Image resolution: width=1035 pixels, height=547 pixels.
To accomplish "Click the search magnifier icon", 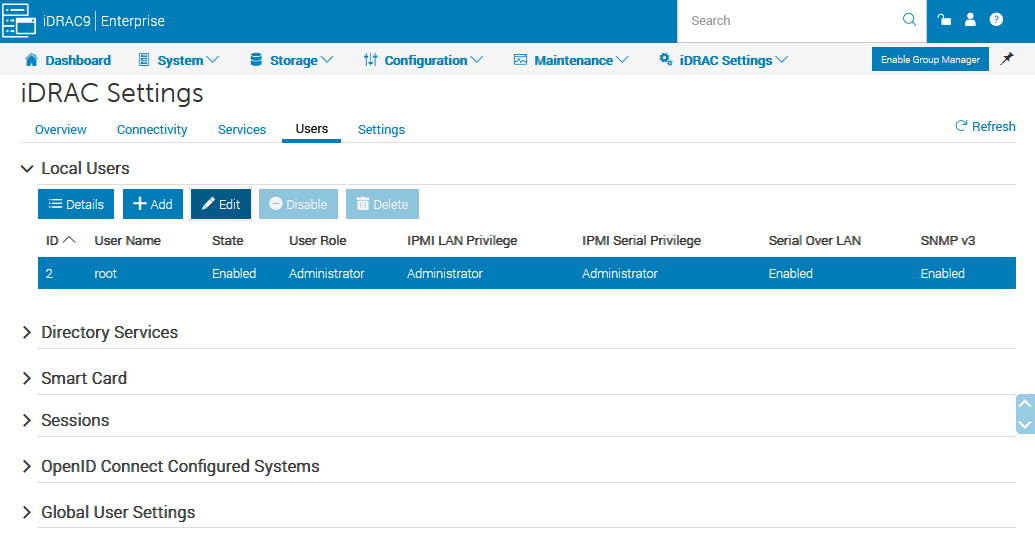I will click(x=909, y=20).
